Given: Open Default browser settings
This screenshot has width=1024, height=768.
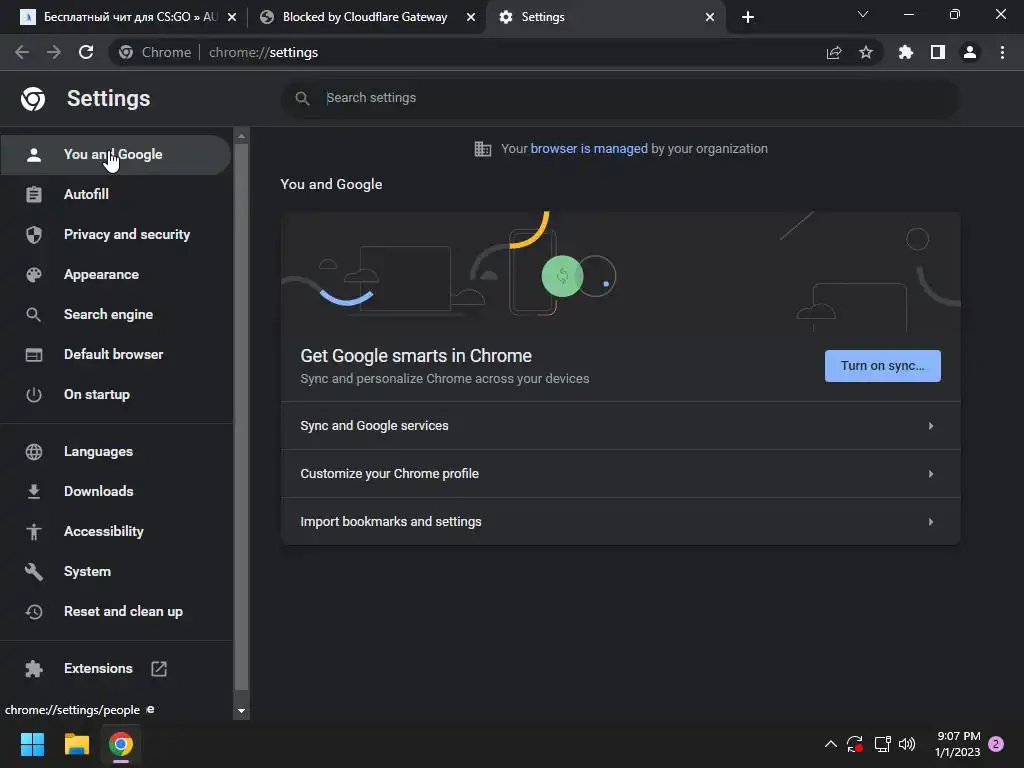Looking at the screenshot, I should click(x=116, y=355).
